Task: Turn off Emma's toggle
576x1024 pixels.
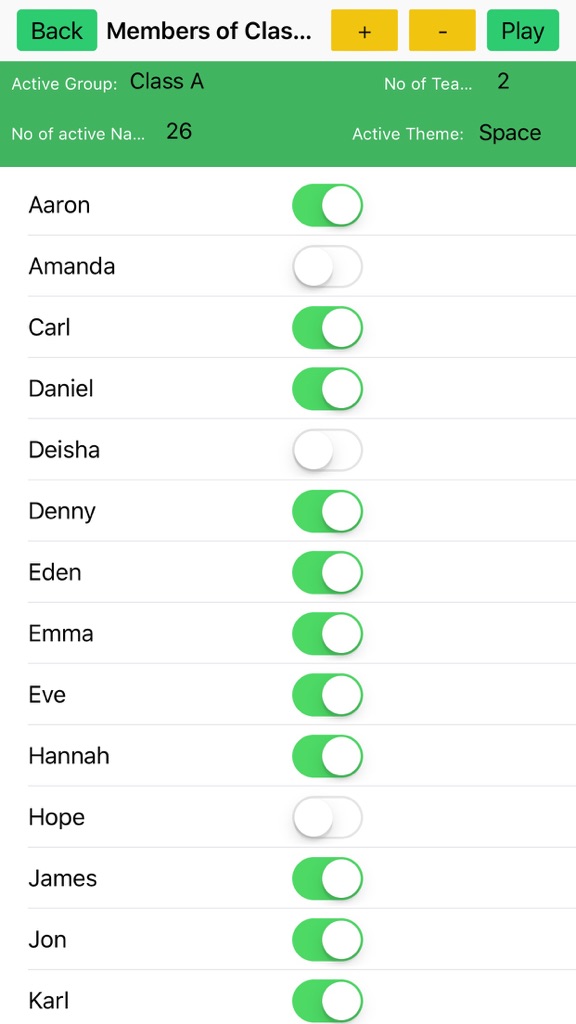Action: [x=327, y=633]
